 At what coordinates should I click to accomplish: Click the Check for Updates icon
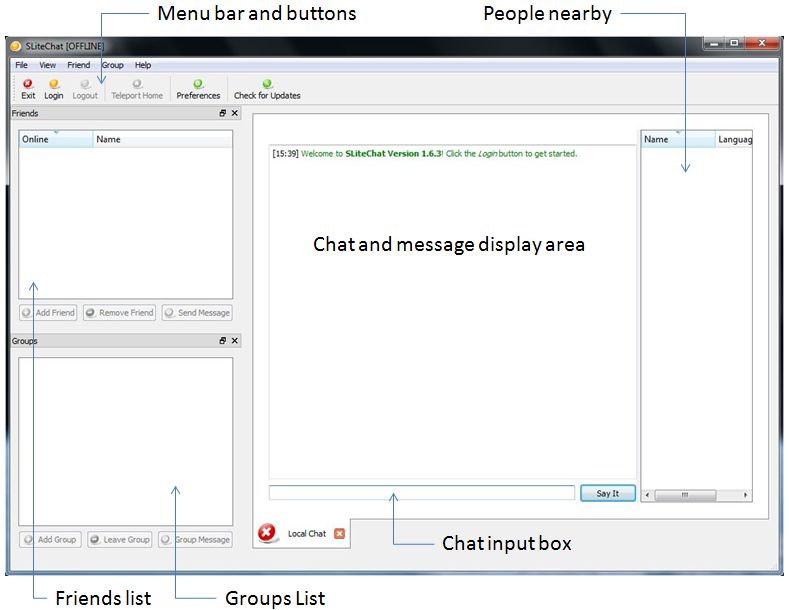coord(267,85)
